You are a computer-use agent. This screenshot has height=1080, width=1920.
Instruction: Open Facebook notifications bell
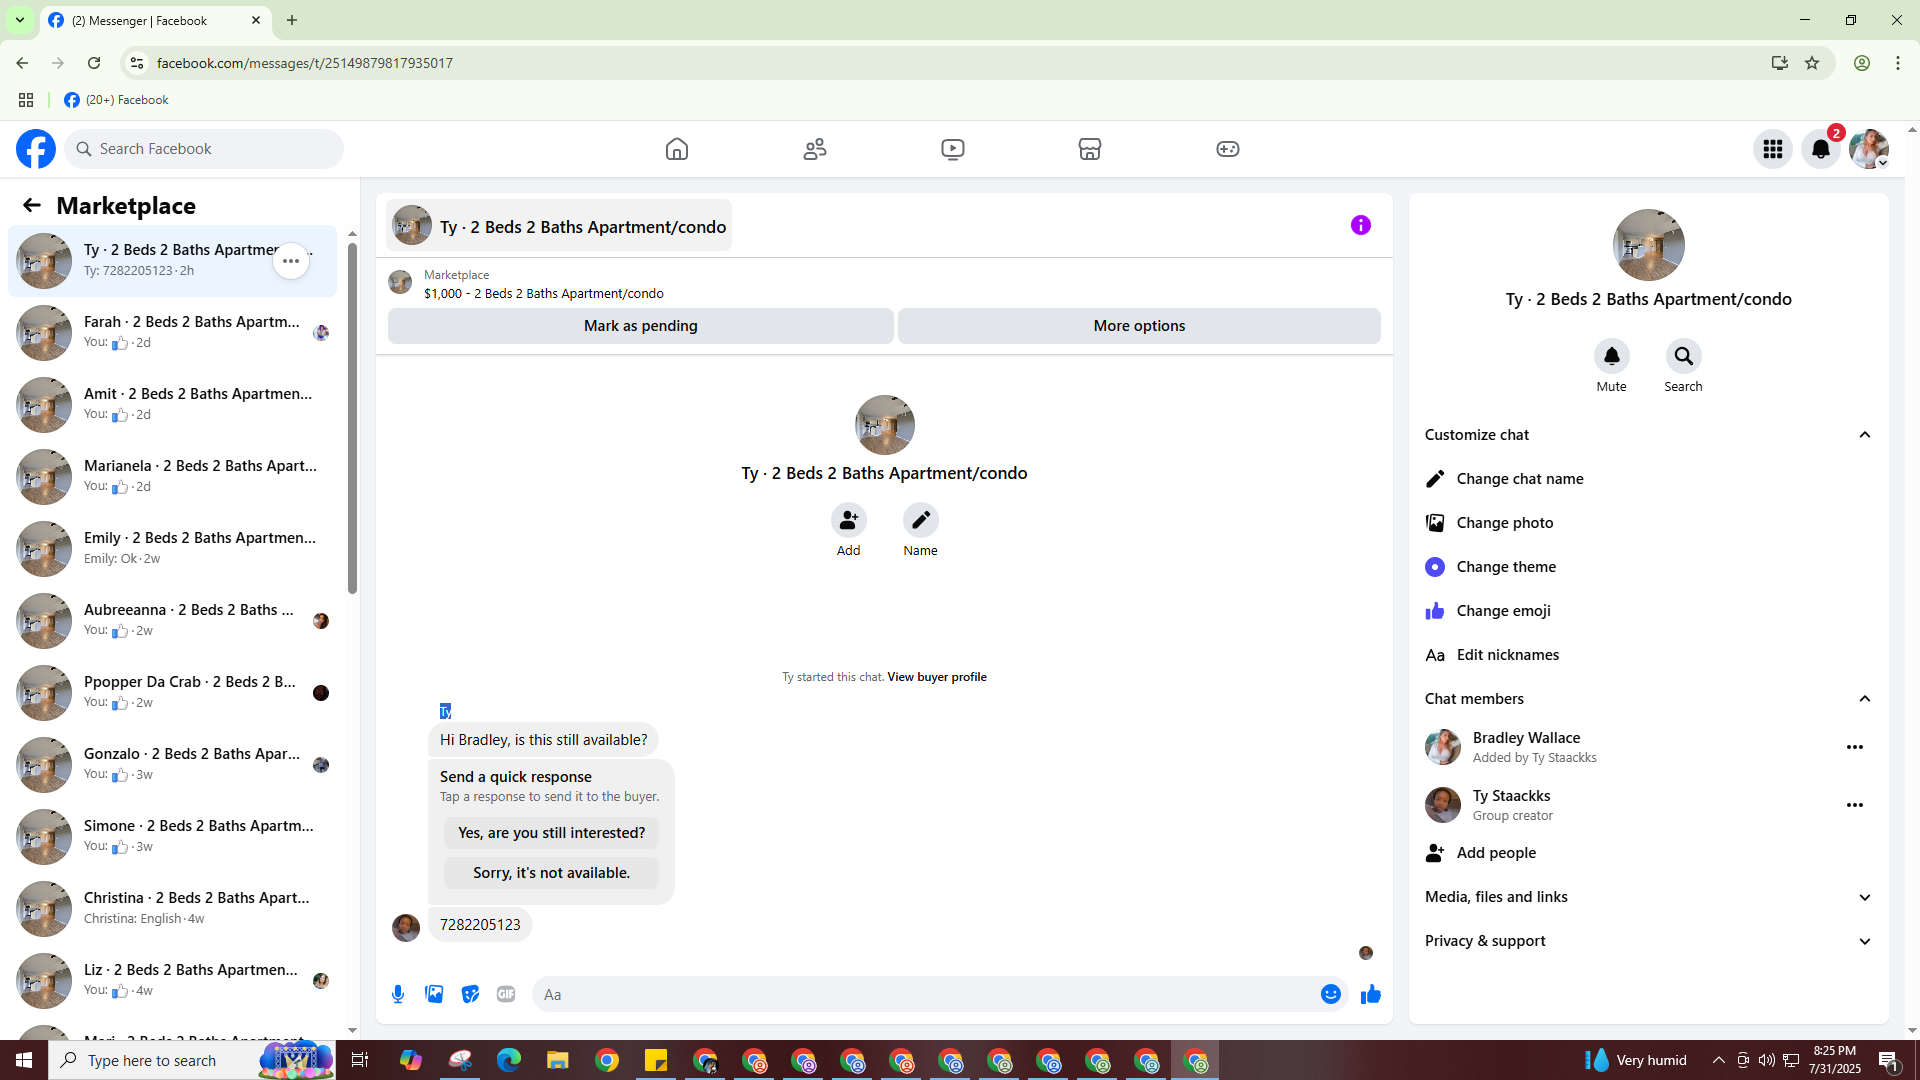click(1820, 149)
